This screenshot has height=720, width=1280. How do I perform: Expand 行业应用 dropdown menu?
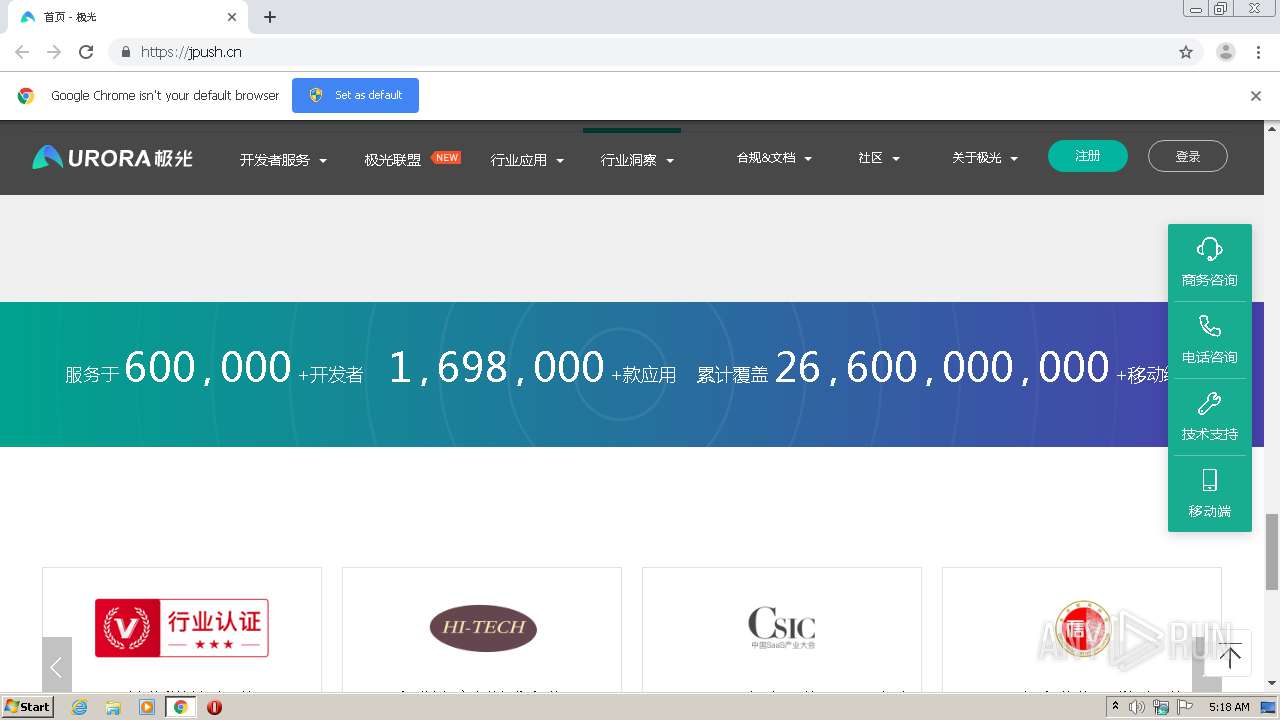tap(527, 160)
